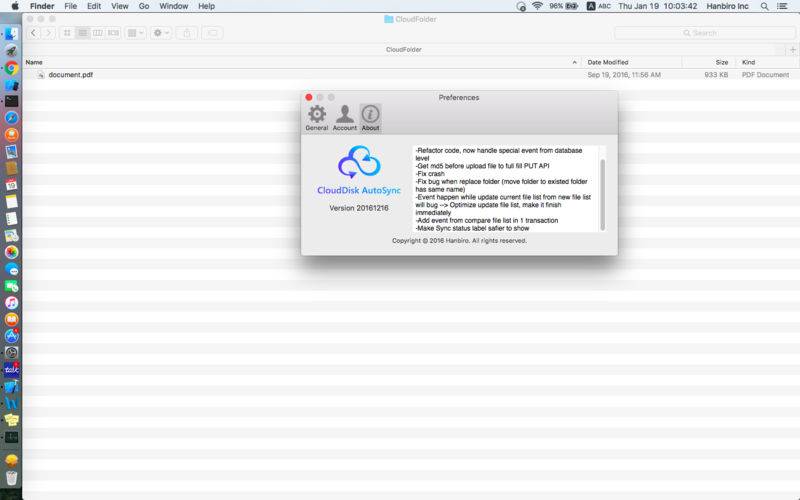
Task: Sort by the Size column header
Action: (721, 62)
